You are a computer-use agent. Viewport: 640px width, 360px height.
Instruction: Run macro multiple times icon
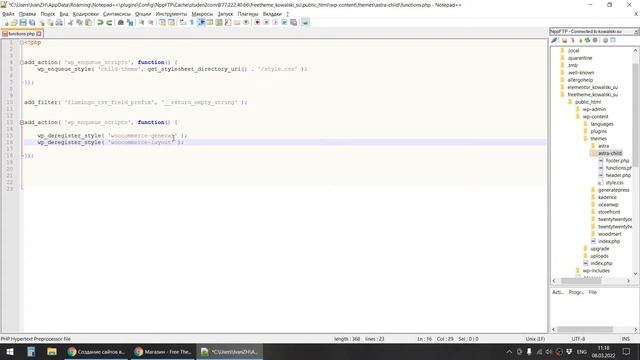click(284, 22)
